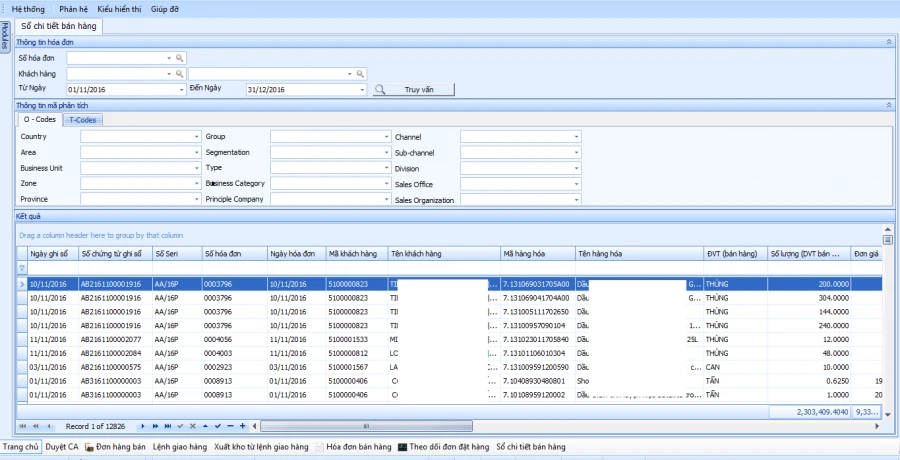Go to last record in navigator

pos(168,426)
